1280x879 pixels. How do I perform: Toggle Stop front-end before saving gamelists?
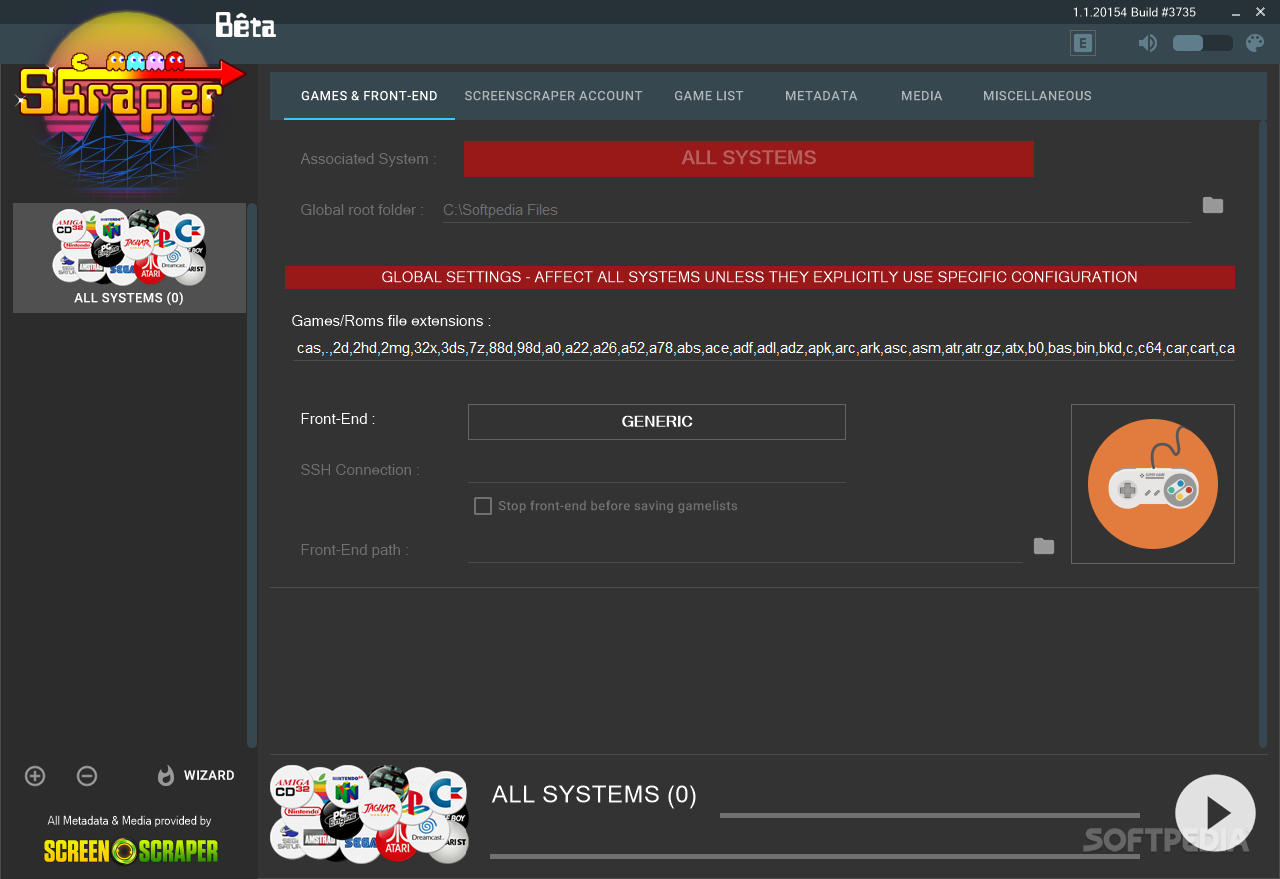[483, 506]
